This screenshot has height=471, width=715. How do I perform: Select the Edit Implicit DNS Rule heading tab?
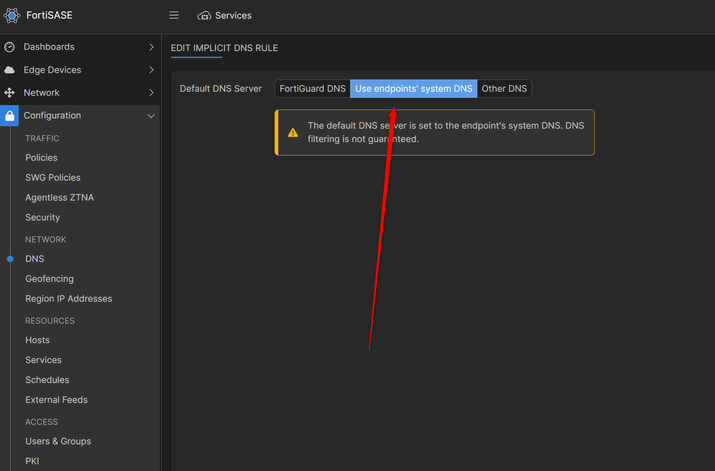(x=224, y=48)
